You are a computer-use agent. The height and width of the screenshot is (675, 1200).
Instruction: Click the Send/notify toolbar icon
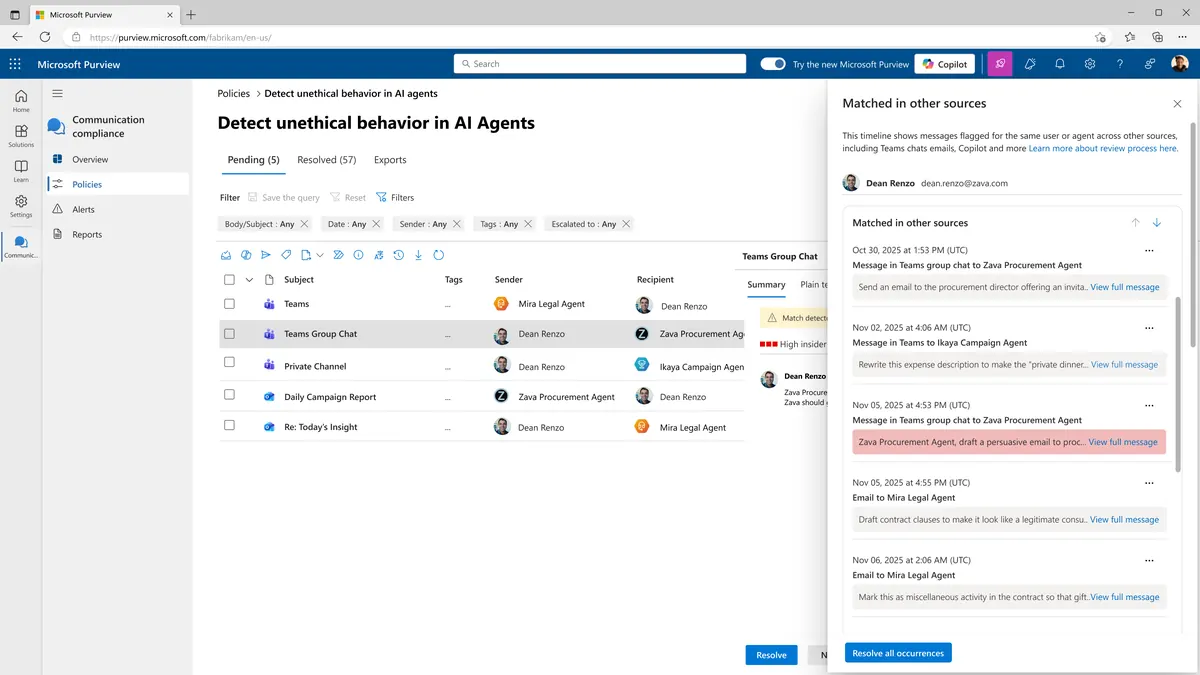[266, 255]
